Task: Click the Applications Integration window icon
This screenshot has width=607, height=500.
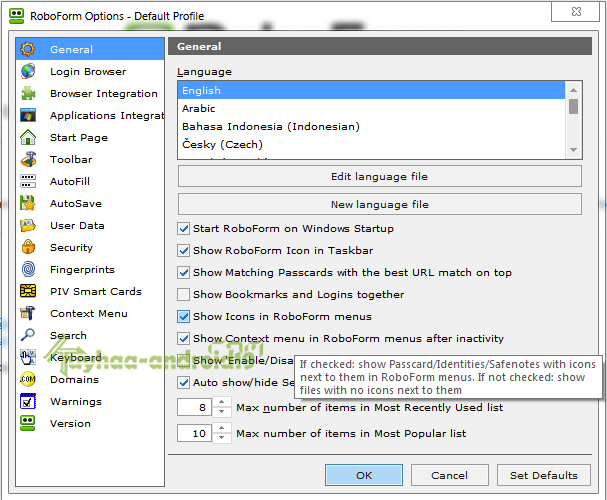Action: pyautogui.click(x=28, y=115)
